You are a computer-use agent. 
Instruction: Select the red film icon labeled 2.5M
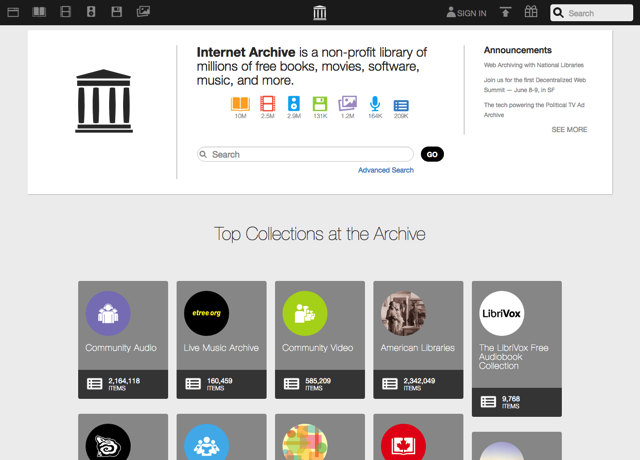click(267, 104)
